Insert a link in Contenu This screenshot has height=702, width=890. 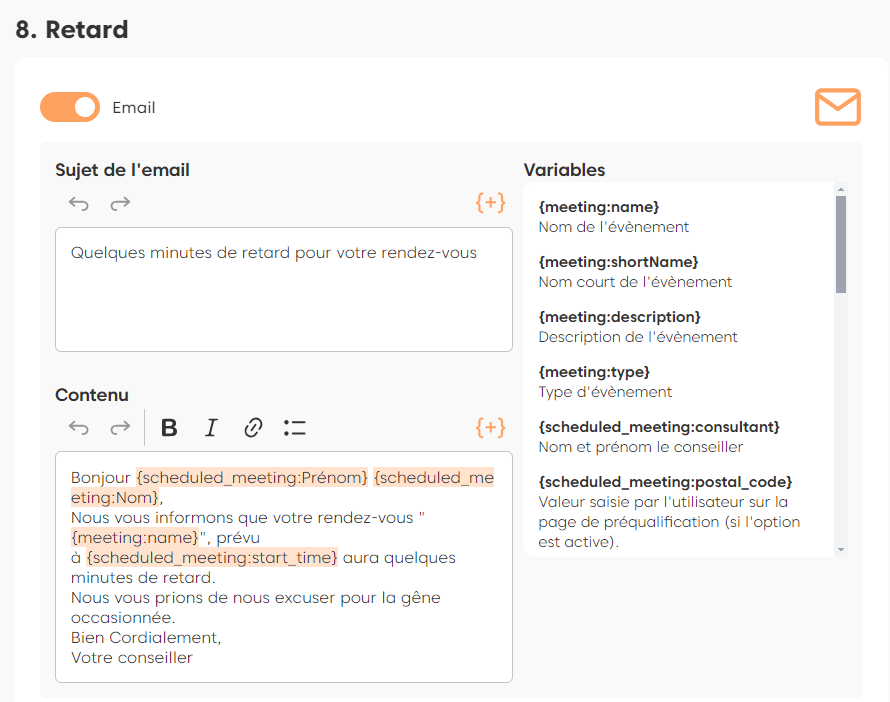[253, 428]
